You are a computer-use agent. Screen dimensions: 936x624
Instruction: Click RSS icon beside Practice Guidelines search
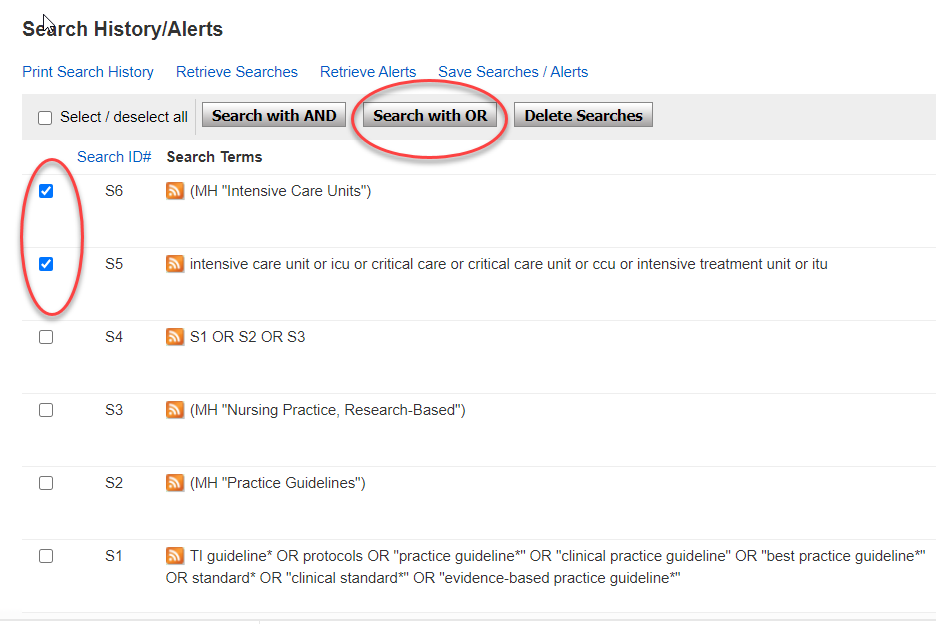click(175, 483)
